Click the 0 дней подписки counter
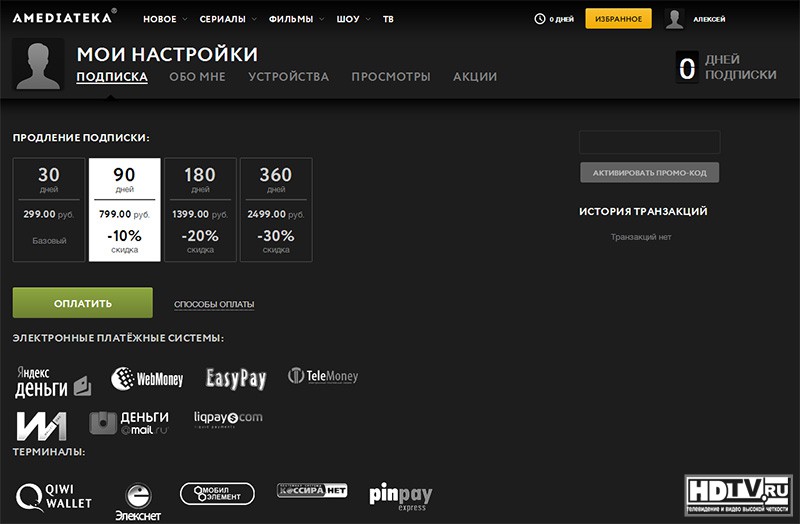800x524 pixels. (x=726, y=67)
